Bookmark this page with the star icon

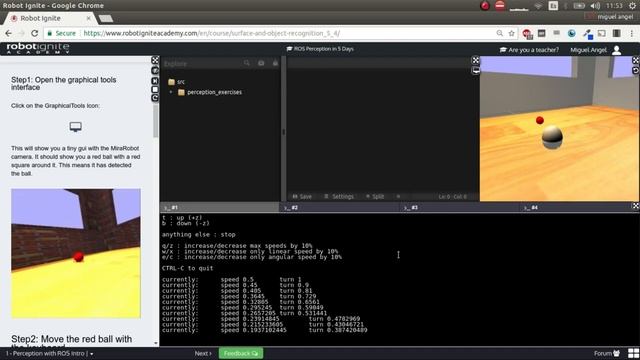[x=511, y=33]
